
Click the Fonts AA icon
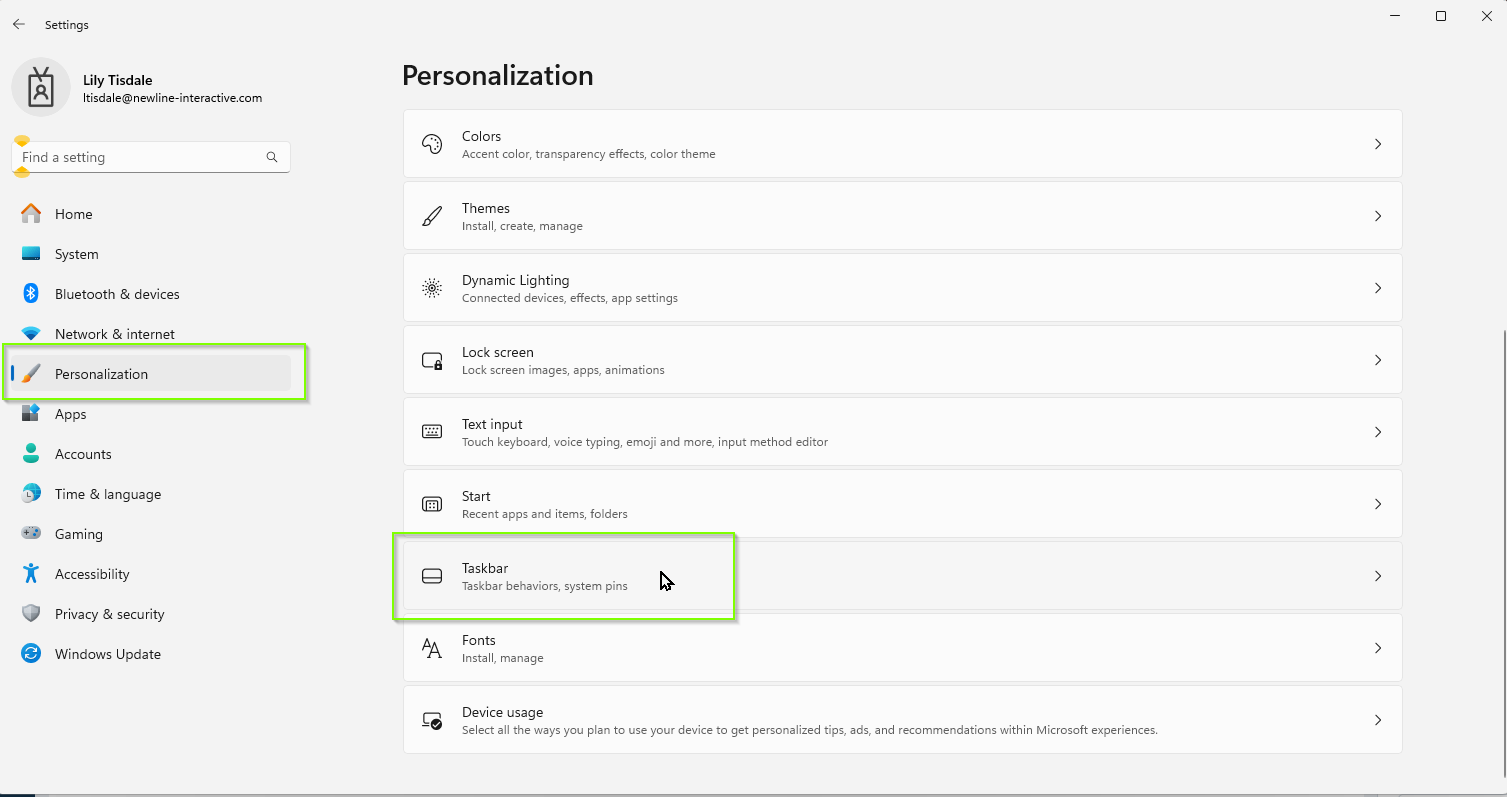[x=432, y=648]
